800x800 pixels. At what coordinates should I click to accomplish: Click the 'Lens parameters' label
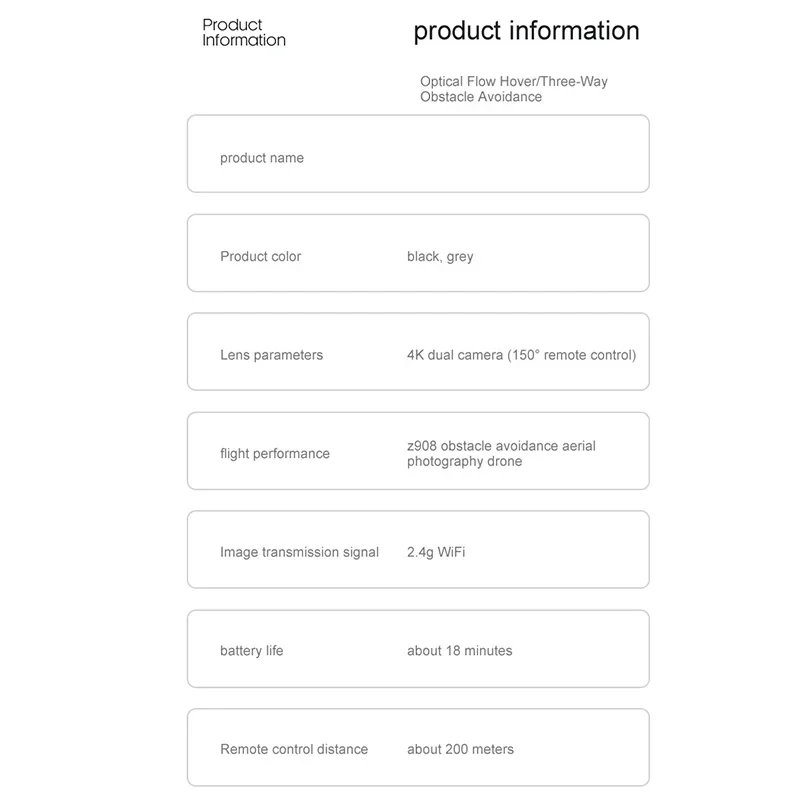click(x=271, y=355)
